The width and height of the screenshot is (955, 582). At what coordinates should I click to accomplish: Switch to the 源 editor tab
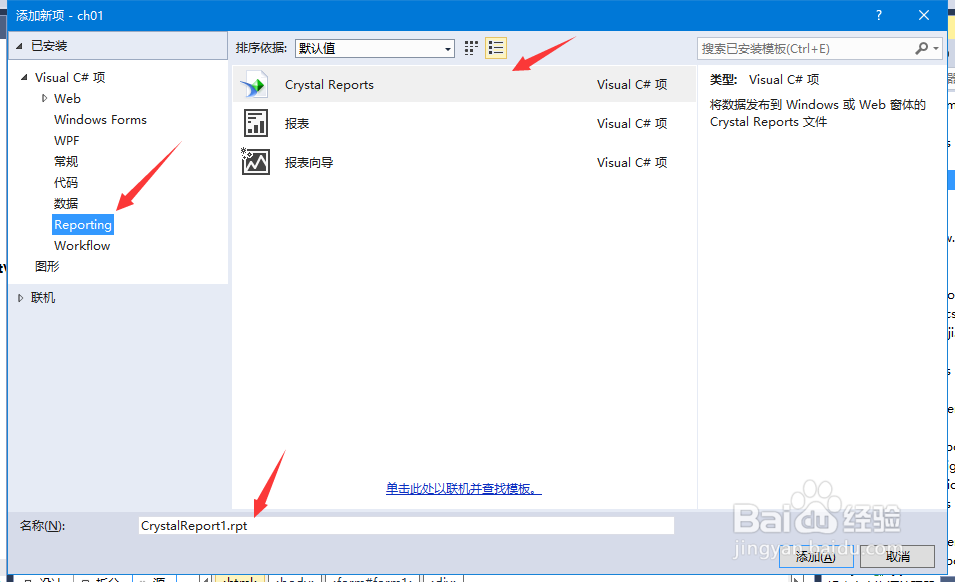(155, 578)
